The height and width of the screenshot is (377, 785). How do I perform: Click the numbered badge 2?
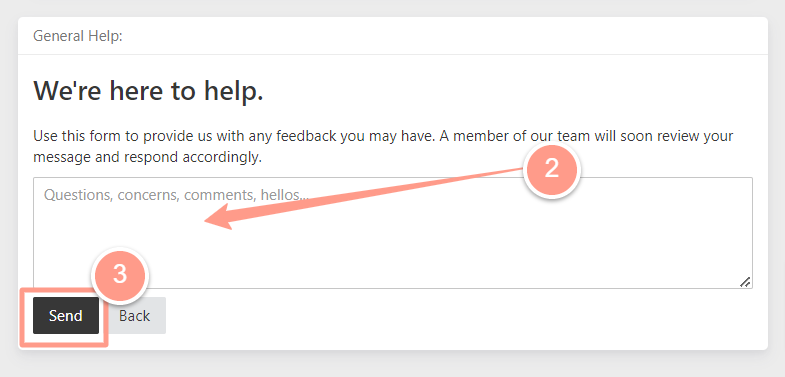coord(551,169)
